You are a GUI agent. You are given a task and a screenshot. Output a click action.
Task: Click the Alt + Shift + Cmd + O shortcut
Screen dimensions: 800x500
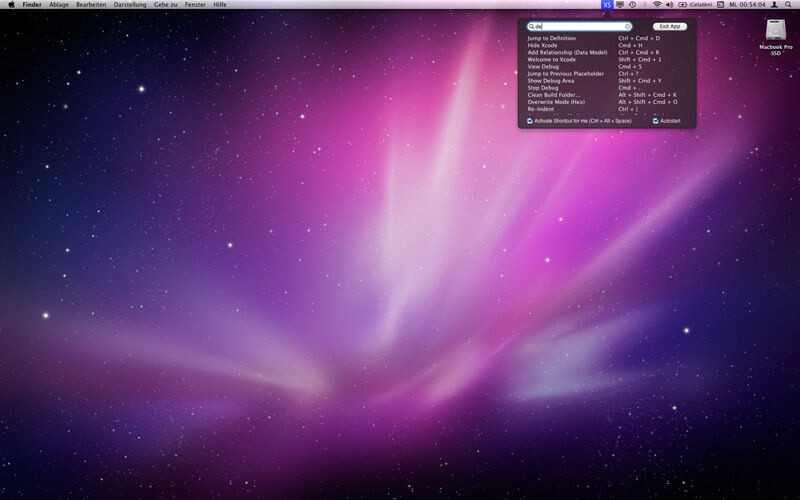point(648,103)
